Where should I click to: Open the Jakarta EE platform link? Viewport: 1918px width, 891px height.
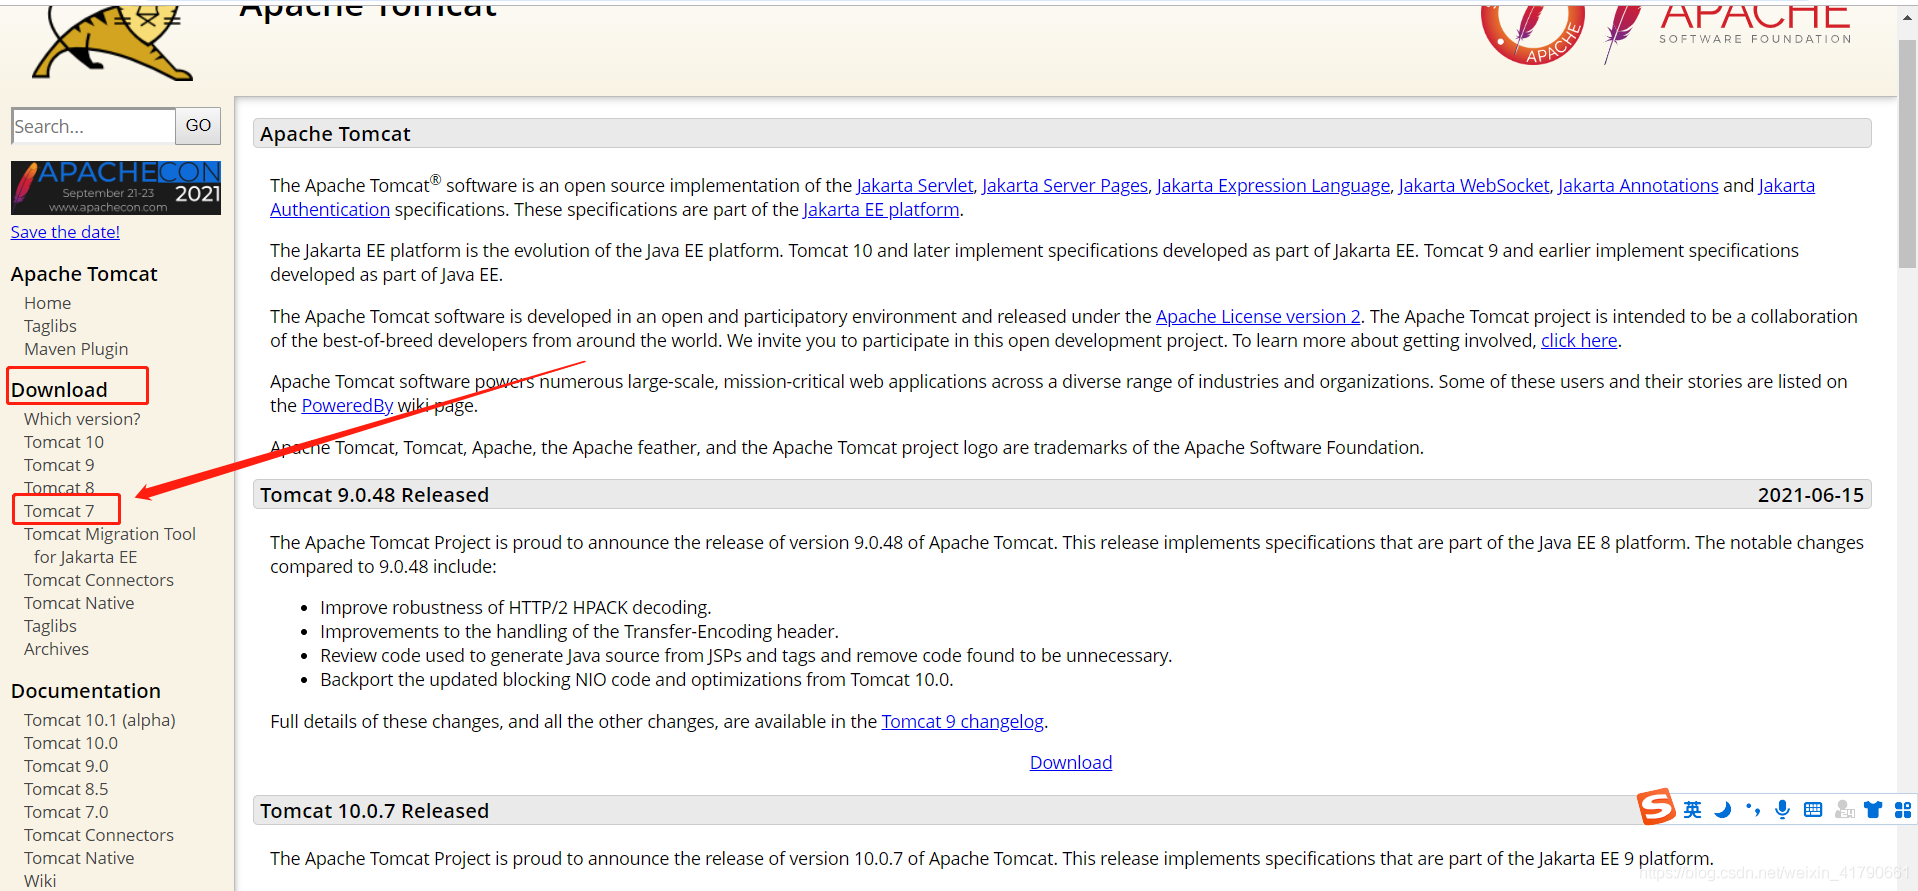pyautogui.click(x=881, y=210)
